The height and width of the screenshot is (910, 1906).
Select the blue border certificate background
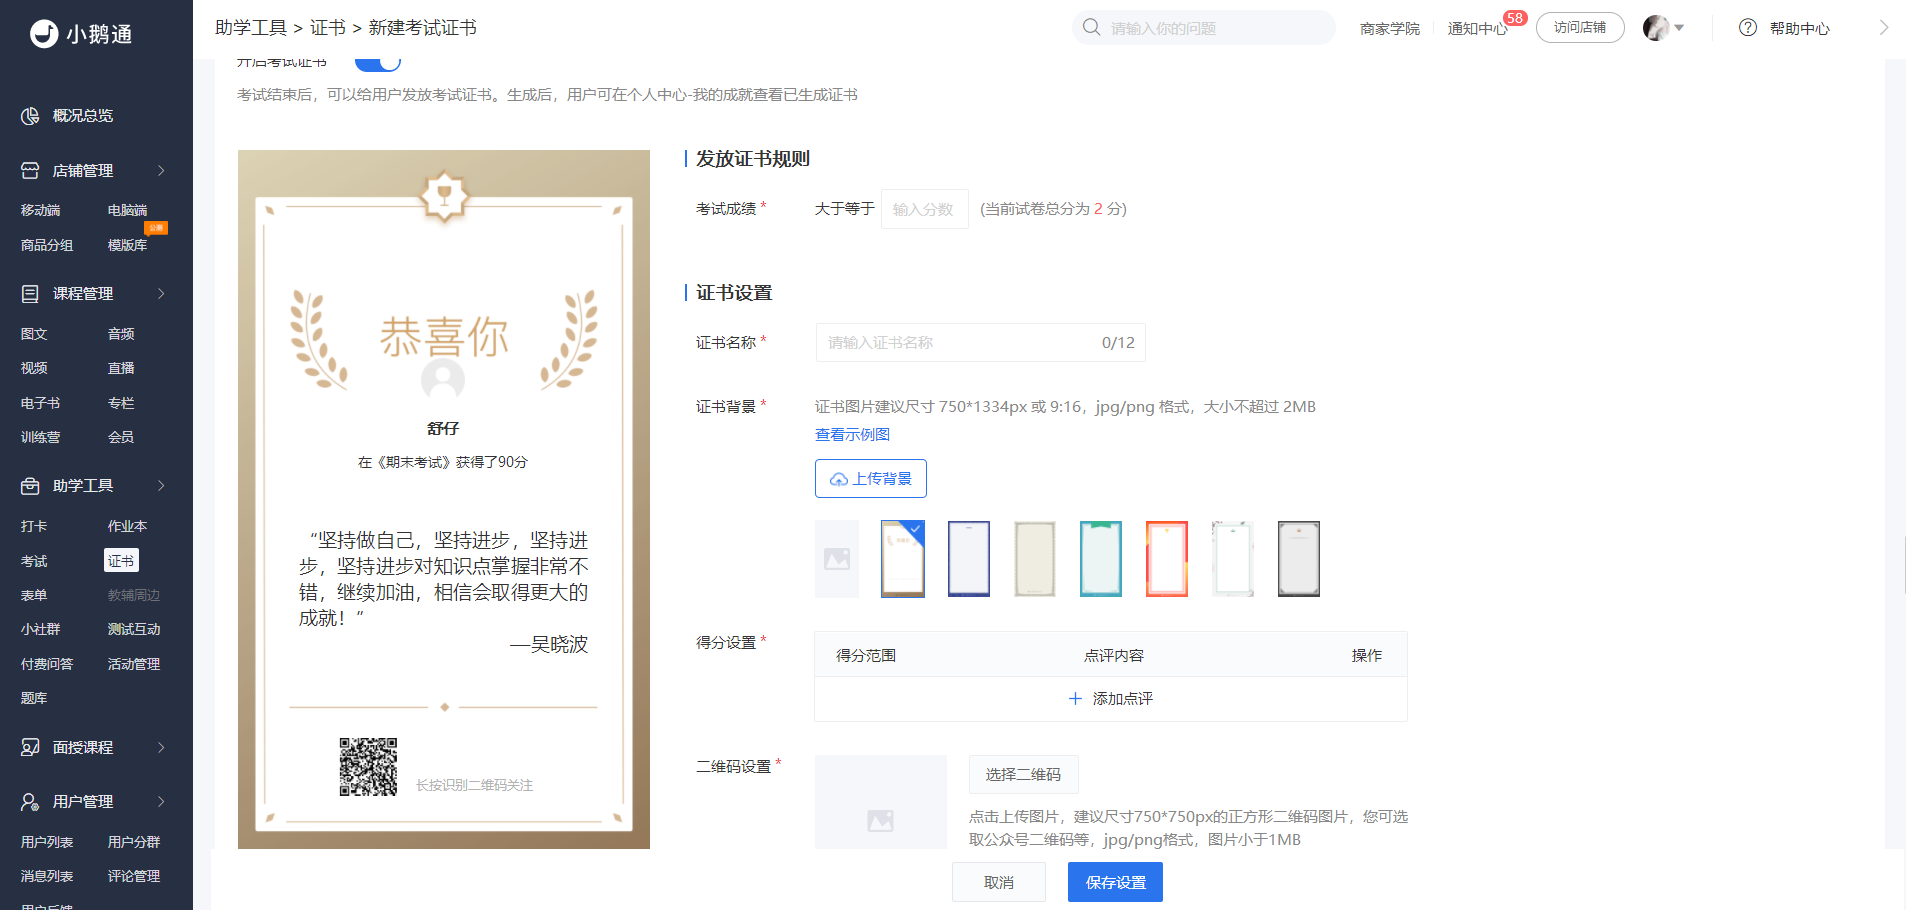(x=969, y=559)
